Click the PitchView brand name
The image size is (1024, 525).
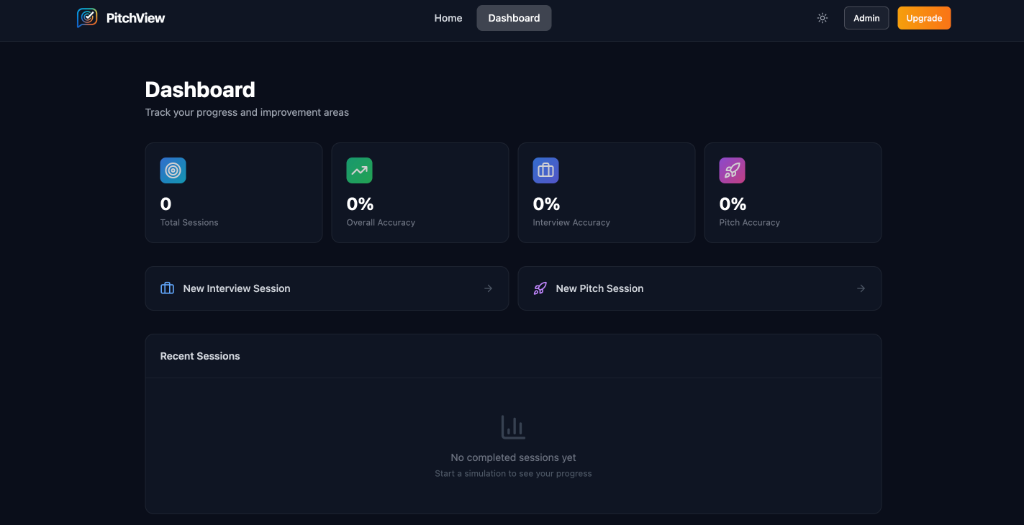(x=136, y=18)
